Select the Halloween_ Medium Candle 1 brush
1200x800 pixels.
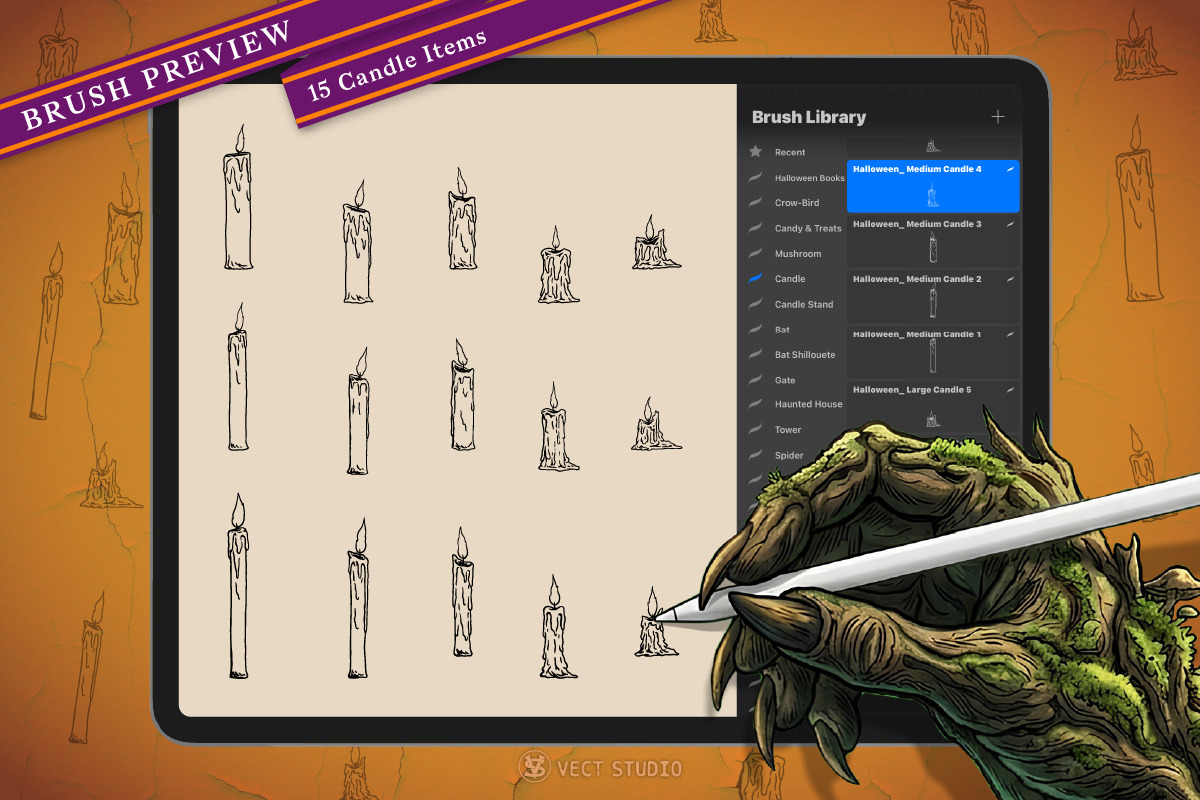(x=933, y=351)
